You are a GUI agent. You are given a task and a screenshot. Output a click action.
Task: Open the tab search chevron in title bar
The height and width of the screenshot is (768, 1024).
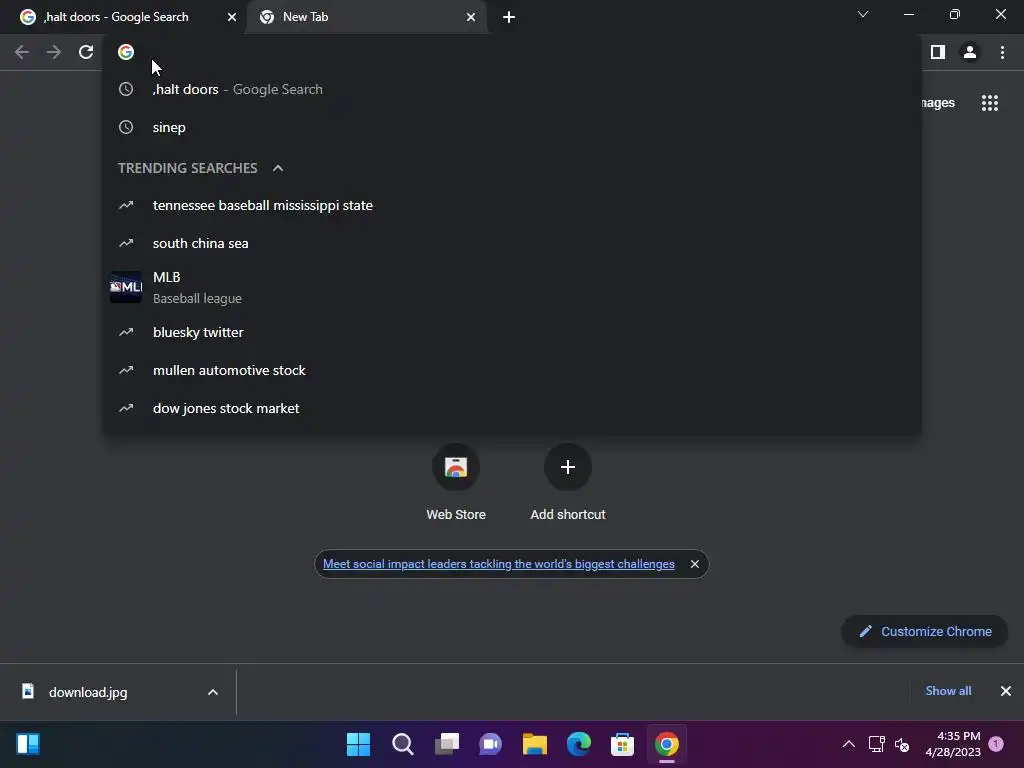coord(863,14)
